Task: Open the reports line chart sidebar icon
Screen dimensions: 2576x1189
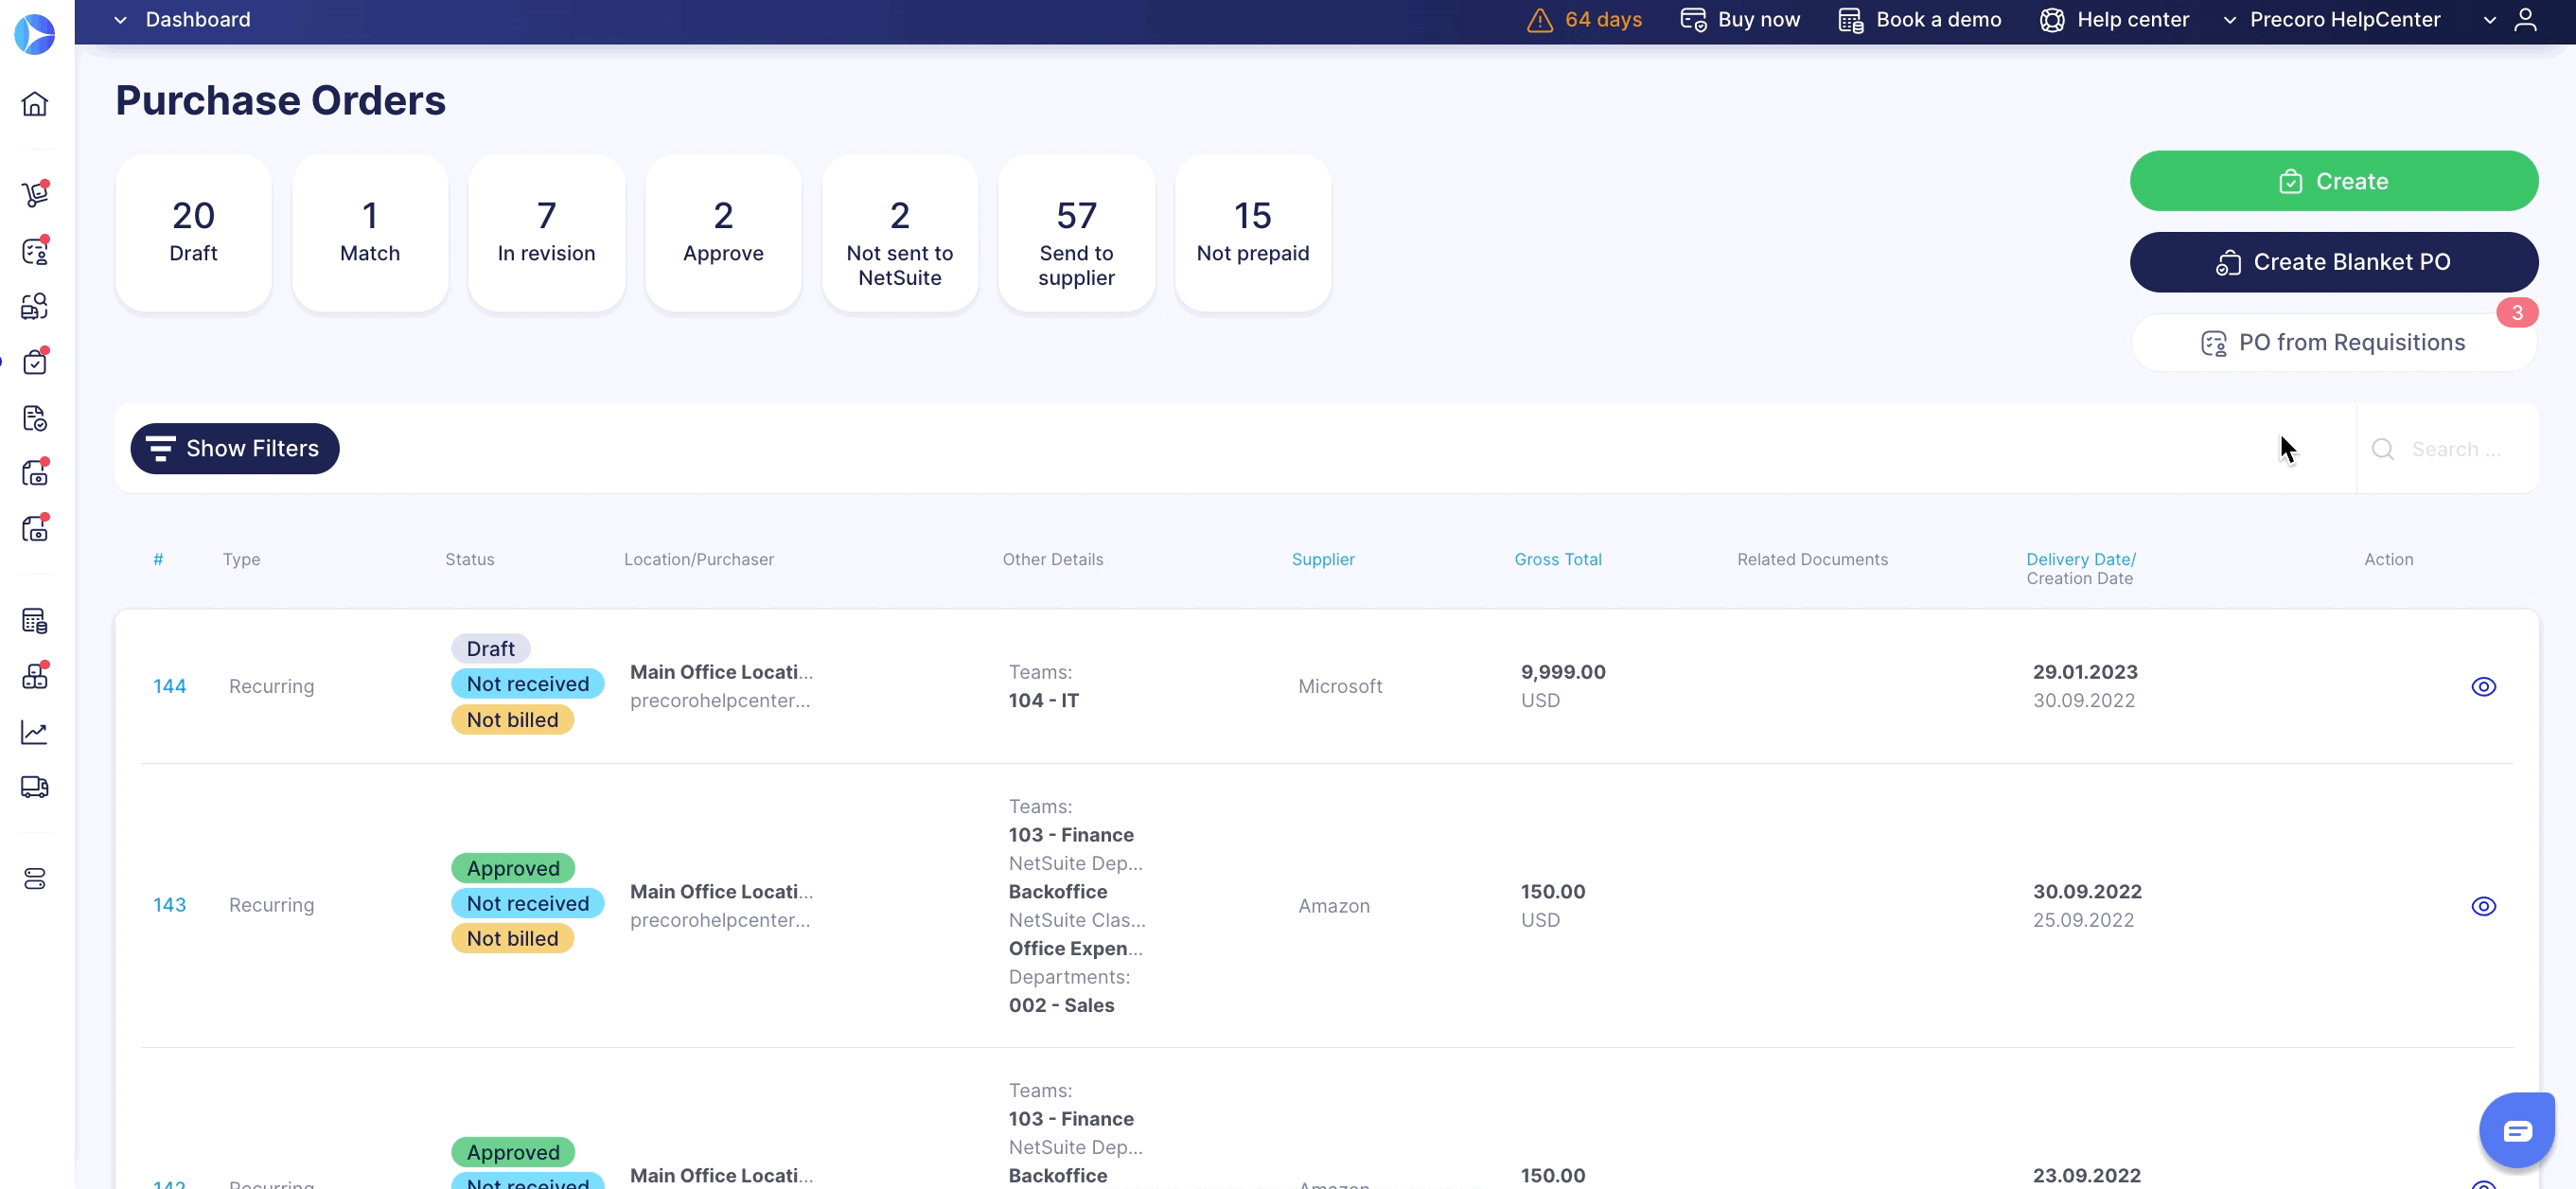Action: pyautogui.click(x=35, y=732)
